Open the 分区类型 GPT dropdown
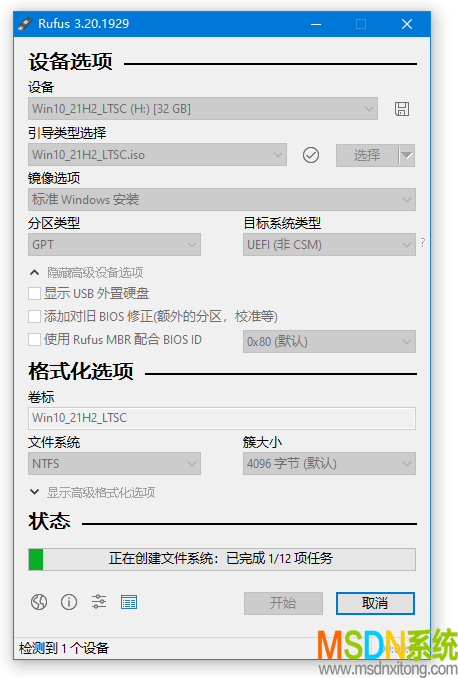 point(114,245)
